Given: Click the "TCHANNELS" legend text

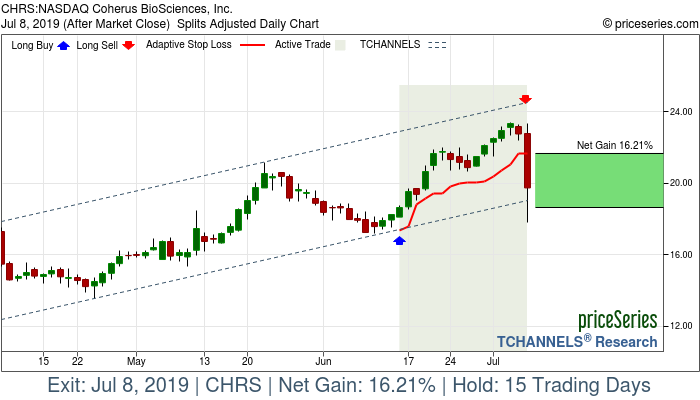Looking at the screenshot, I should (x=390, y=45).
